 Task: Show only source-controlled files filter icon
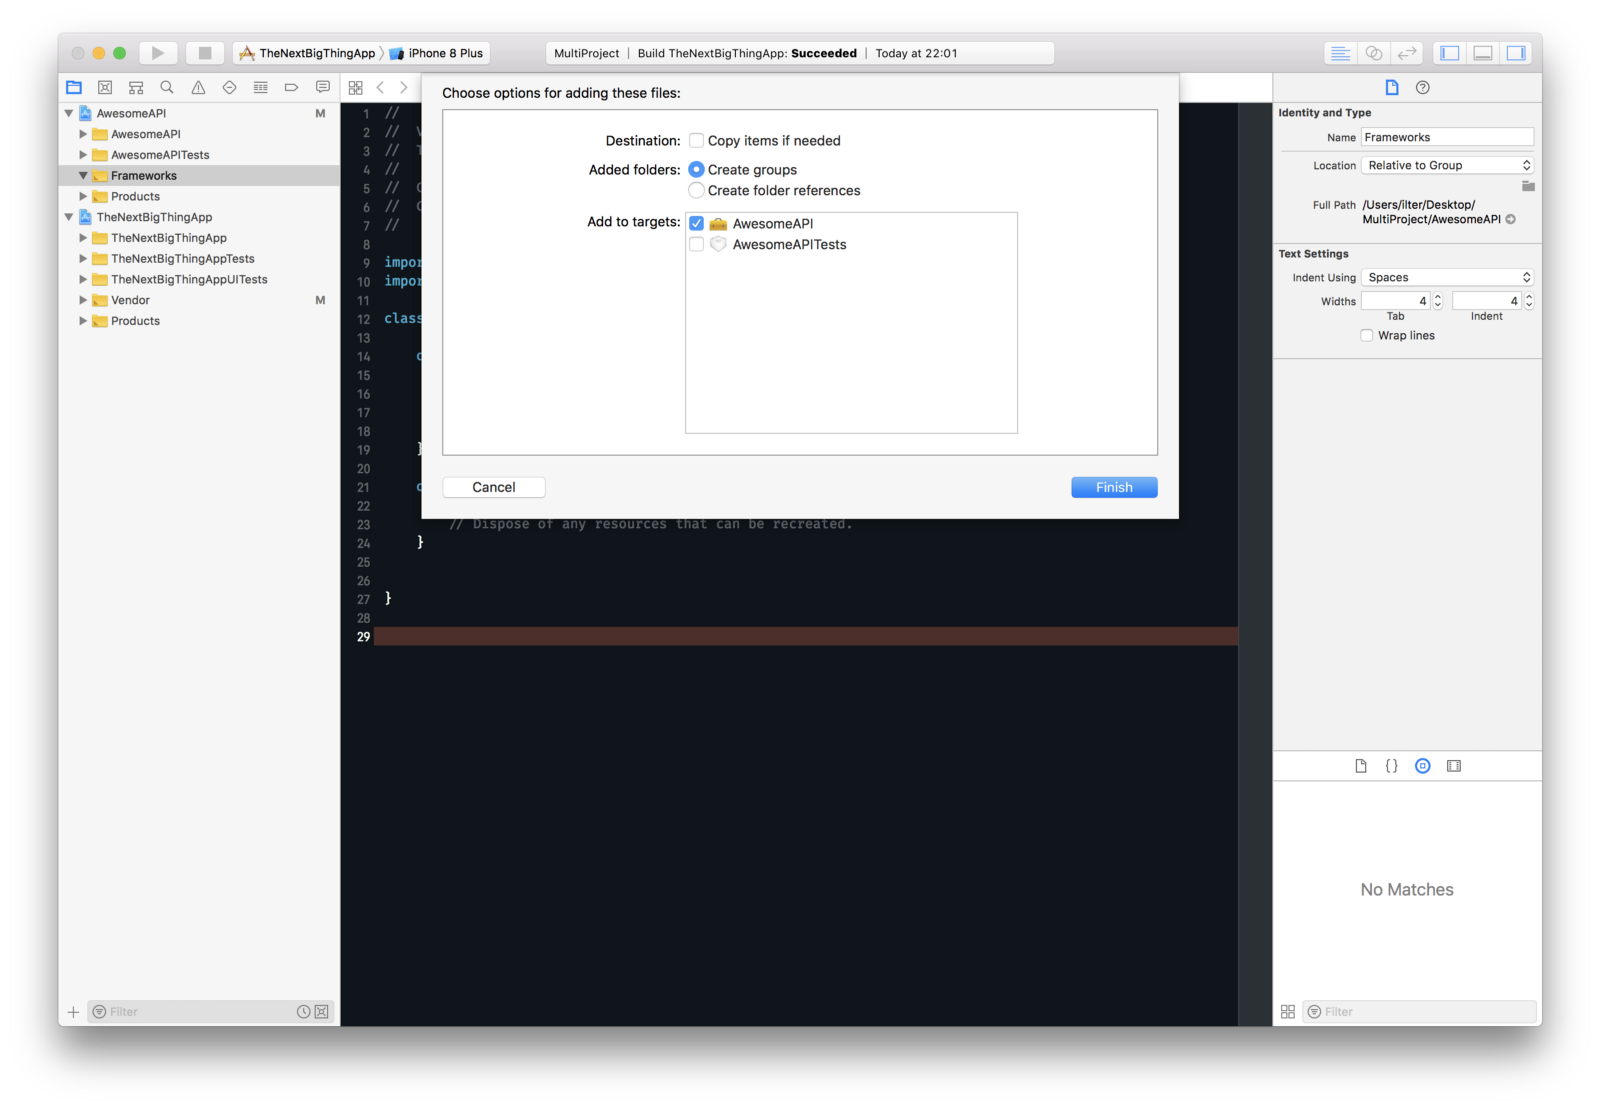tap(322, 1012)
